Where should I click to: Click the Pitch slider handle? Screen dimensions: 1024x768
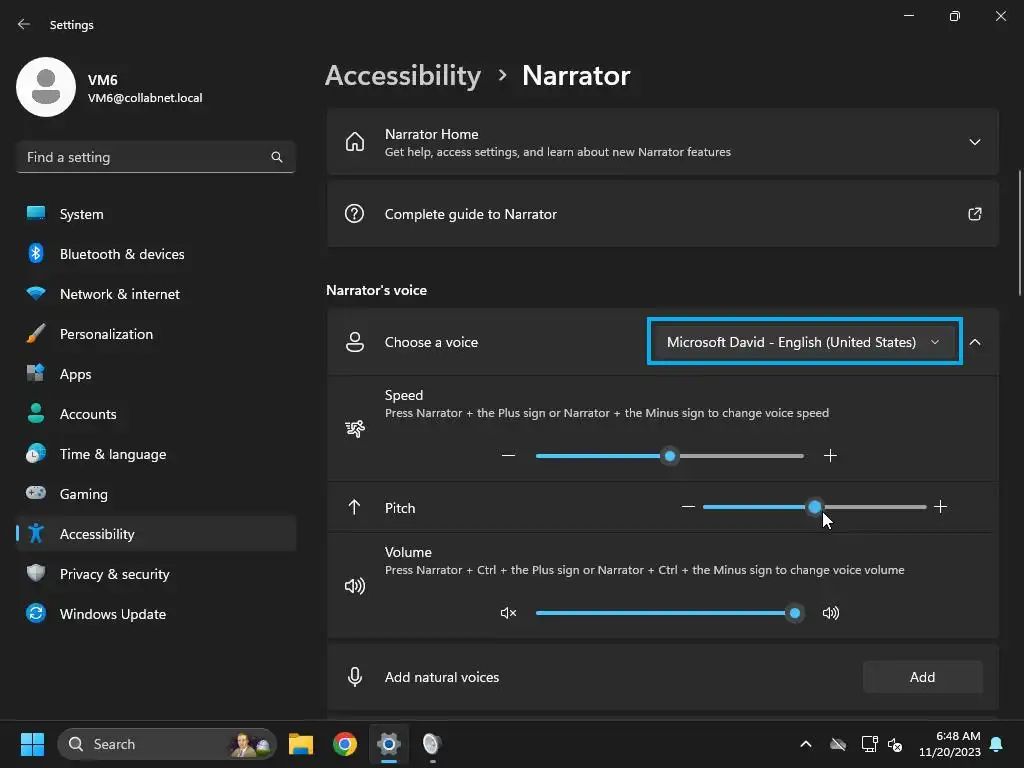[814, 507]
